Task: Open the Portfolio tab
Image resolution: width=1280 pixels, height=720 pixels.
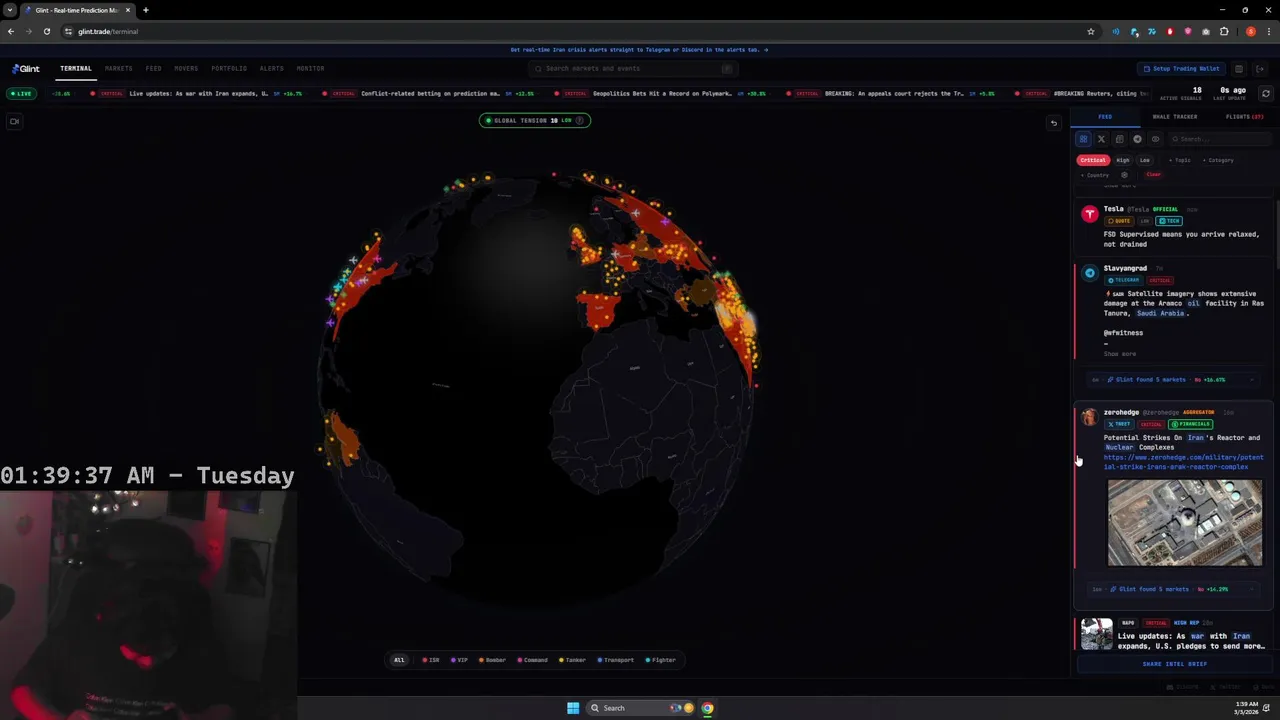Action: click(x=229, y=69)
